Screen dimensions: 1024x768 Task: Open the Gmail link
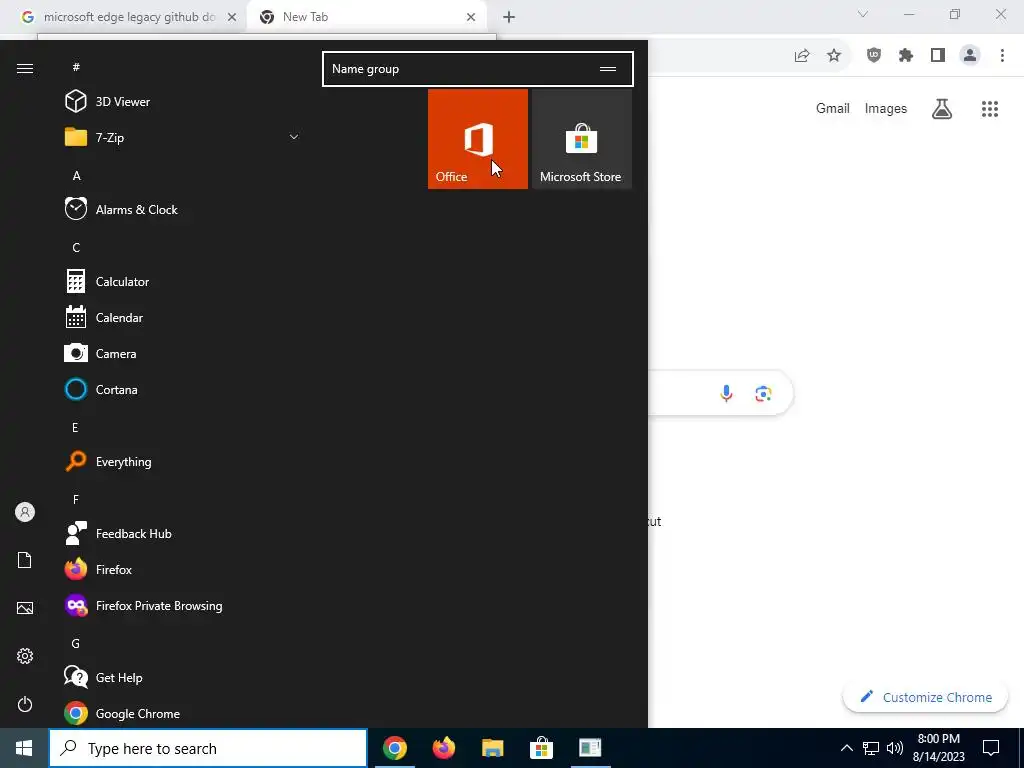(833, 108)
